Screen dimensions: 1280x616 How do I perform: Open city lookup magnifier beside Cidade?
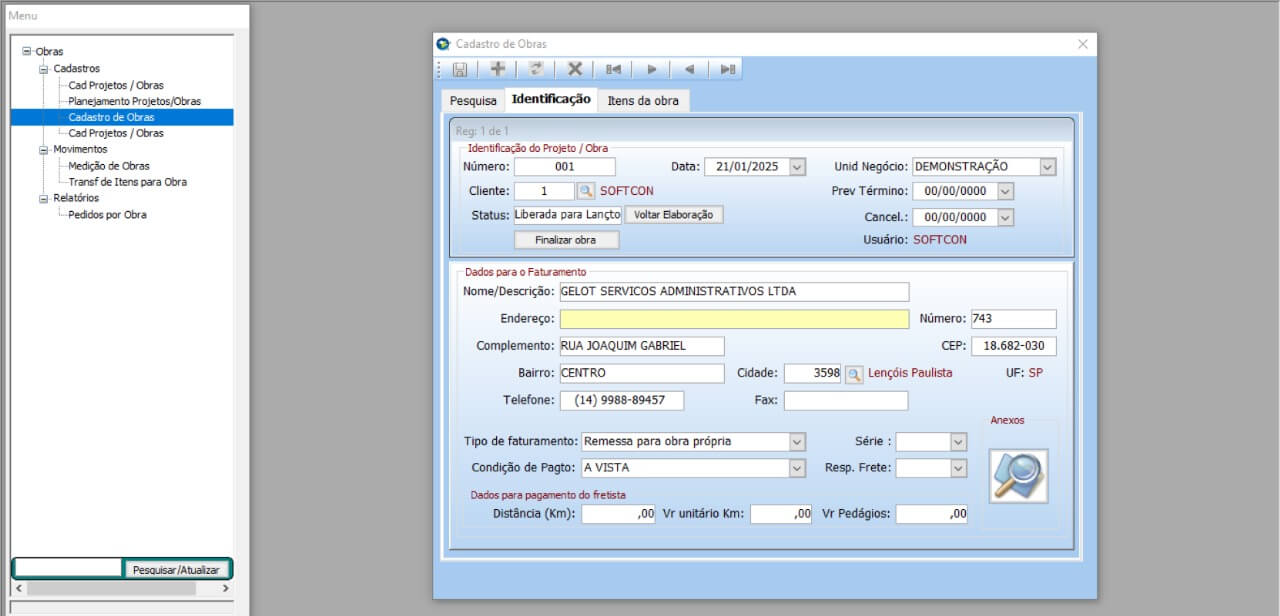[854, 374]
